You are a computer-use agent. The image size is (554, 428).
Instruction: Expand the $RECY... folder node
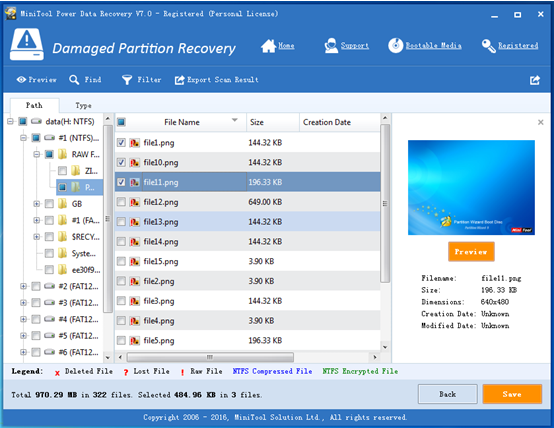coord(36,236)
